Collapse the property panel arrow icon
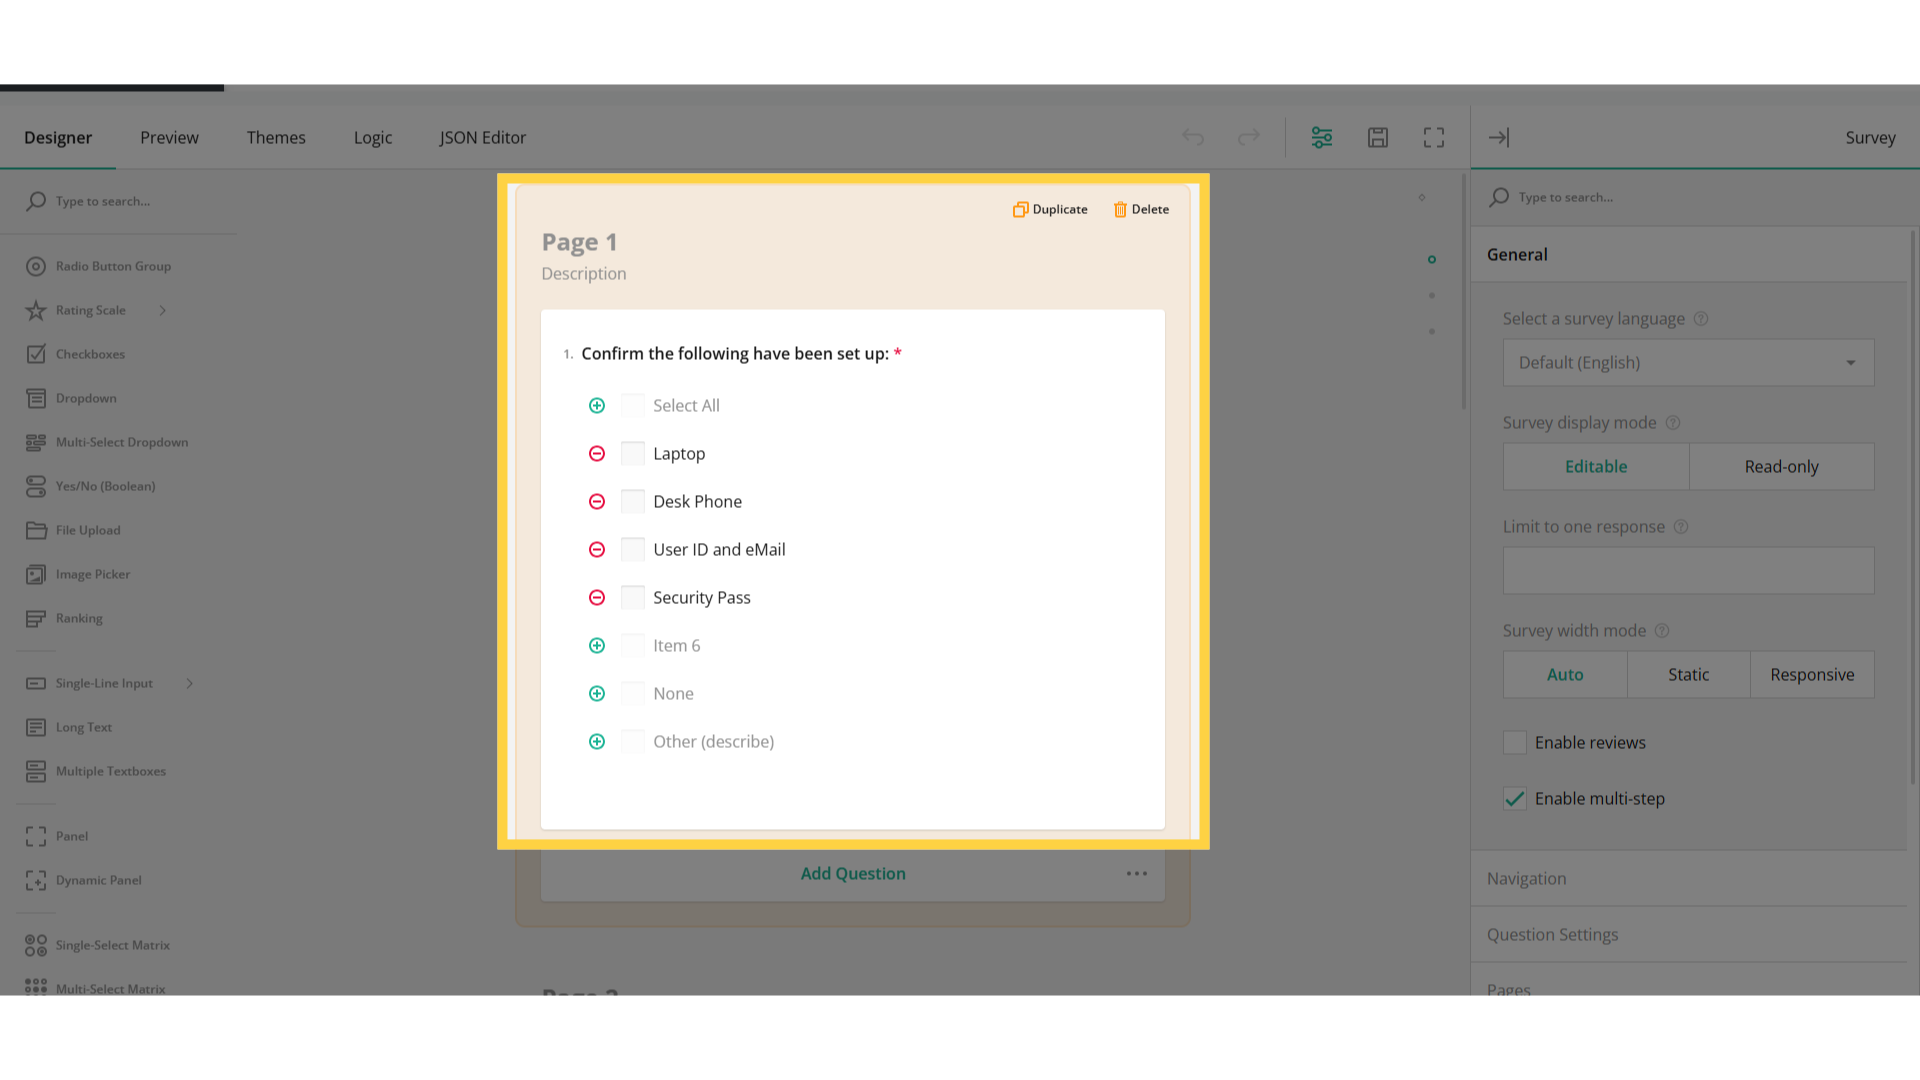Viewport: 1920px width, 1080px height. tap(1499, 138)
